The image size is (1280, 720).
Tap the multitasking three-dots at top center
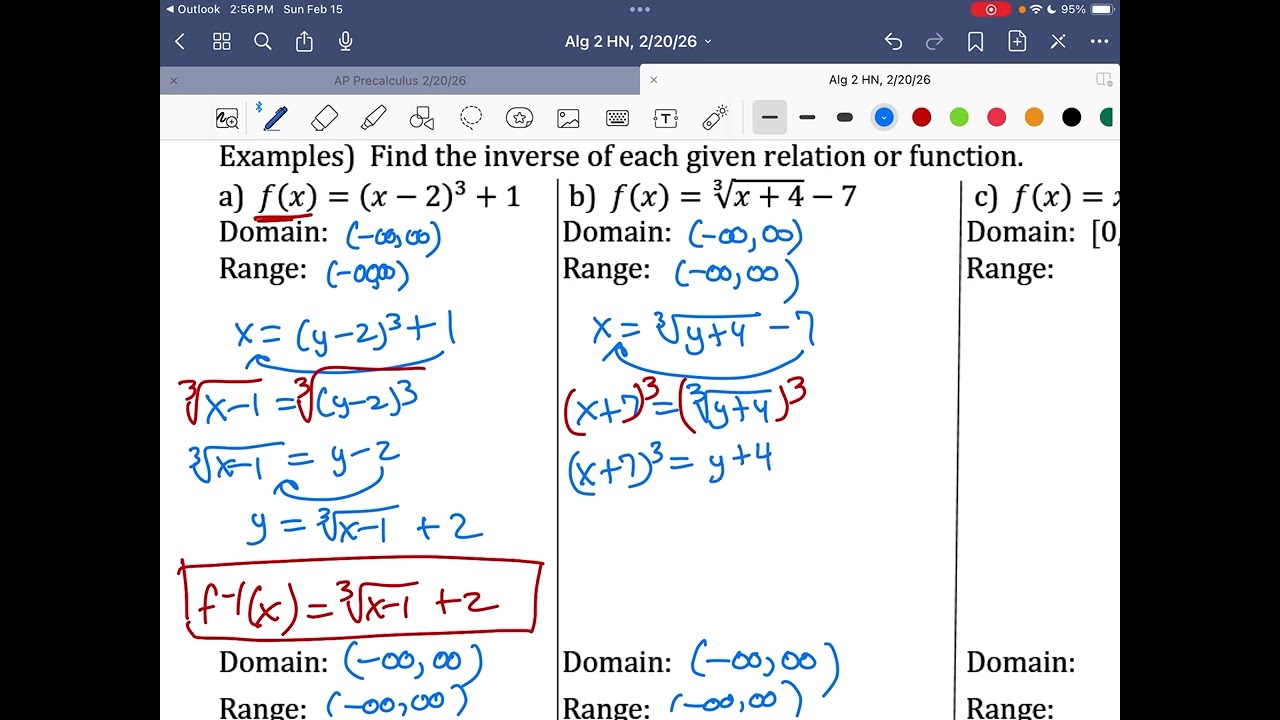click(640, 9)
